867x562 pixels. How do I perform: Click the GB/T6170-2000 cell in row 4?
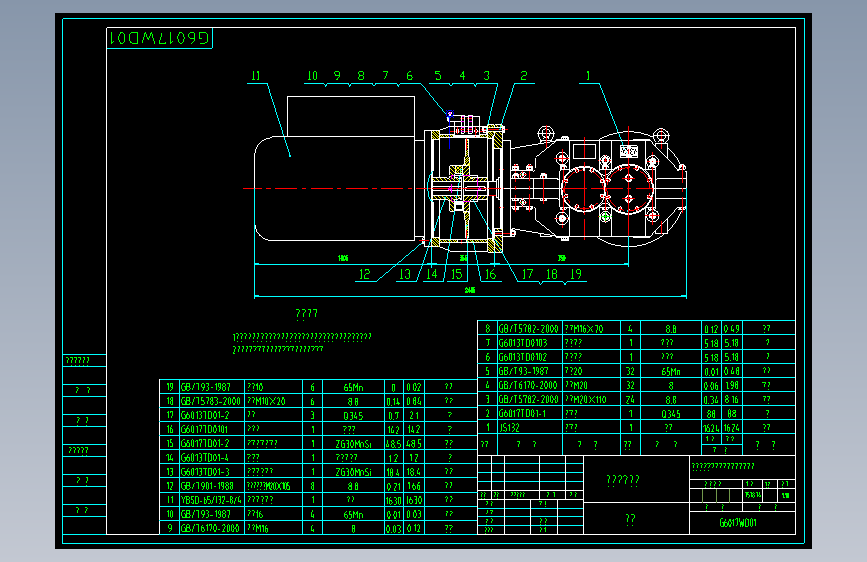(528, 385)
